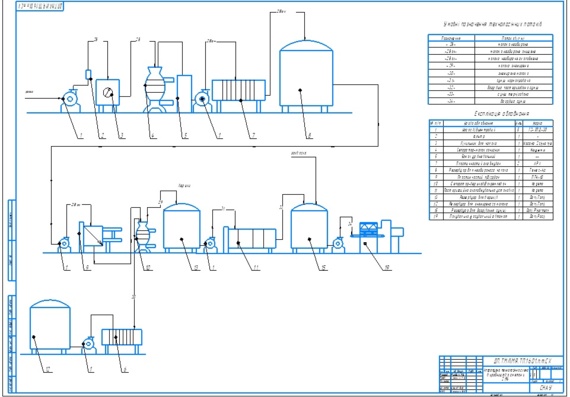570x397 pixels.
Task: Select the bottom-left tank labeled 12
Action: (x=50, y=326)
